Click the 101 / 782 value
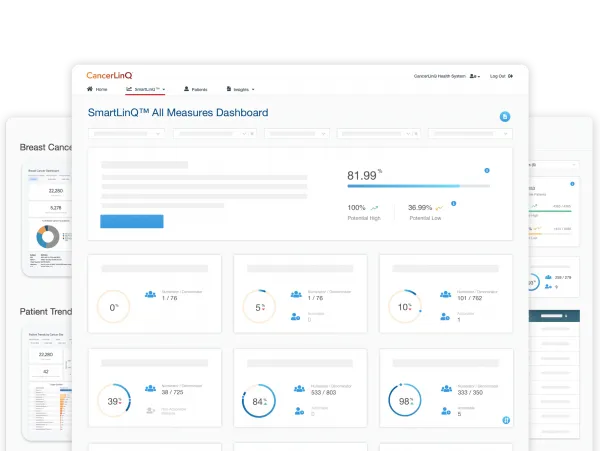This screenshot has height=451, width=600. pos(470,298)
